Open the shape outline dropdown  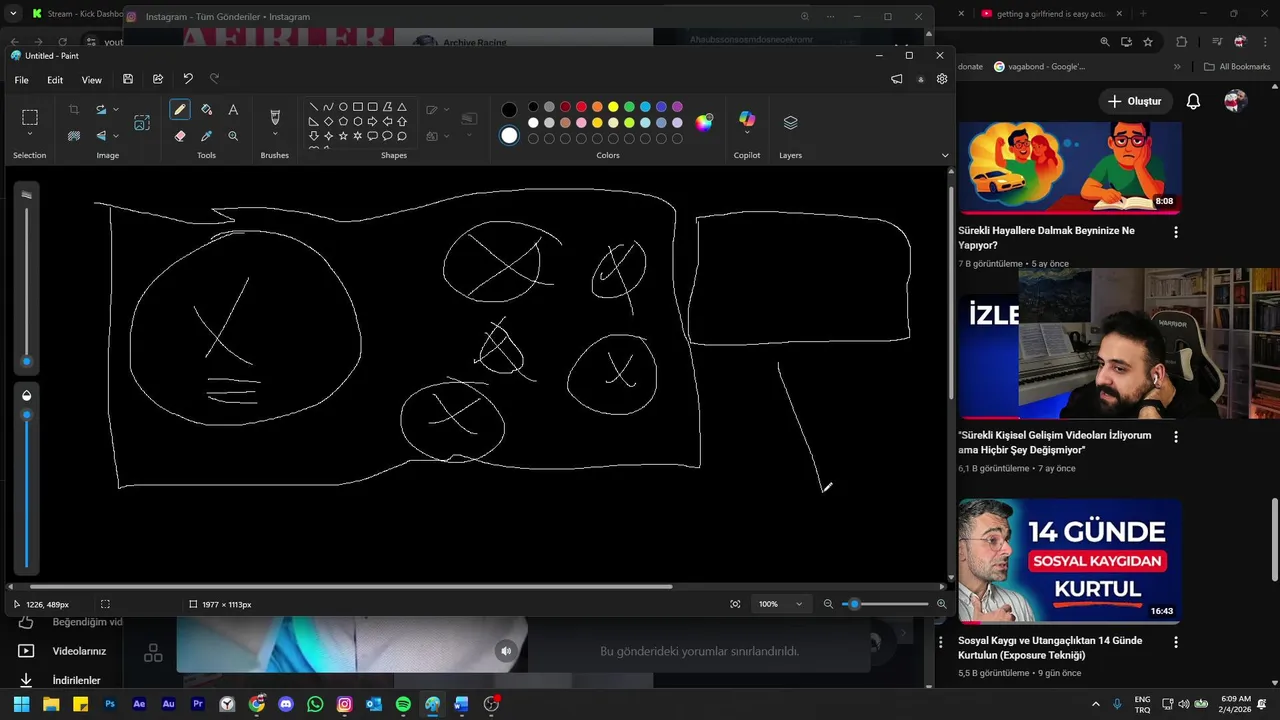(x=446, y=110)
